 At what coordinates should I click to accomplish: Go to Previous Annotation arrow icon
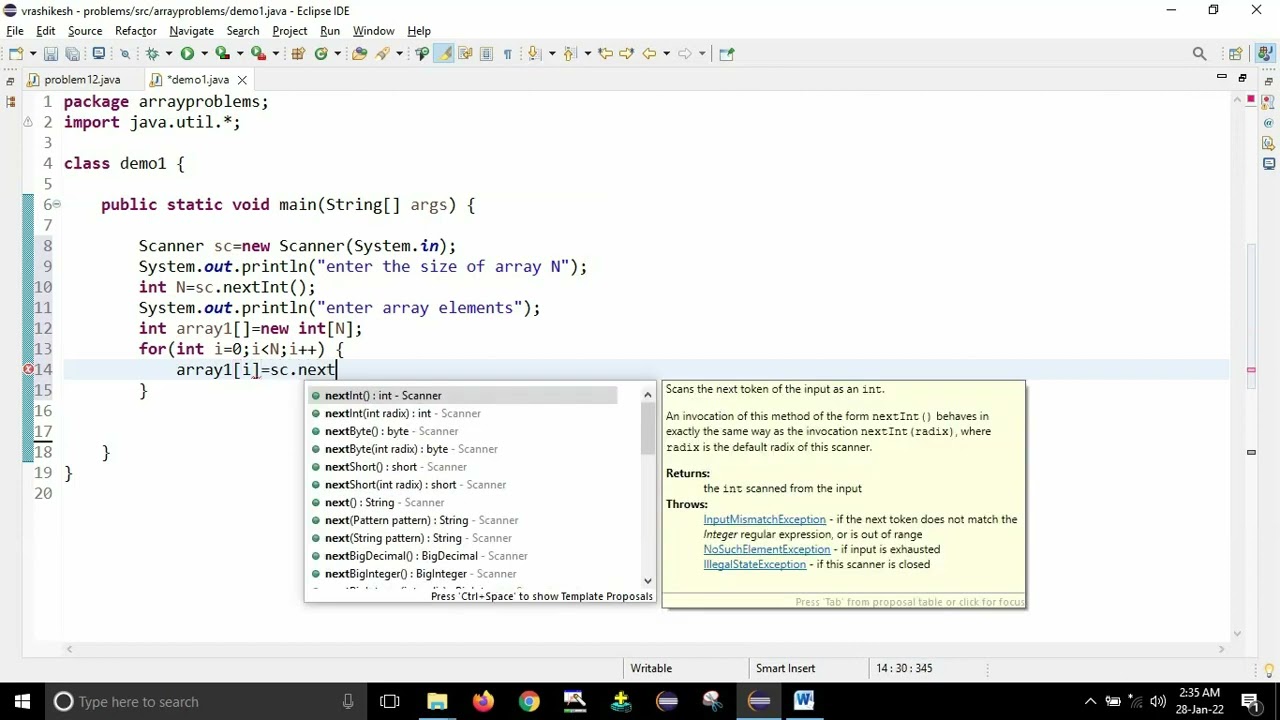pyautogui.click(x=569, y=53)
